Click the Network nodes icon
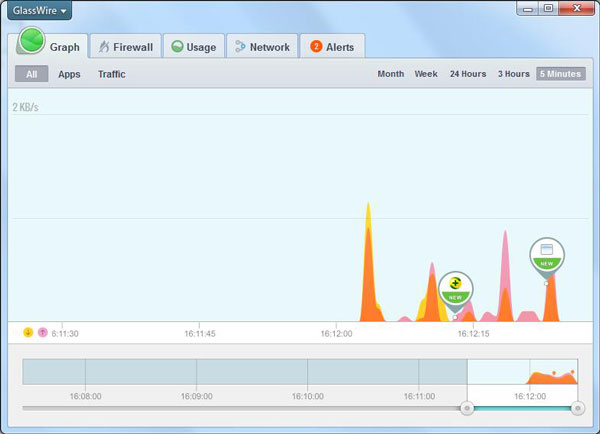The width and height of the screenshot is (600, 434). [x=240, y=46]
